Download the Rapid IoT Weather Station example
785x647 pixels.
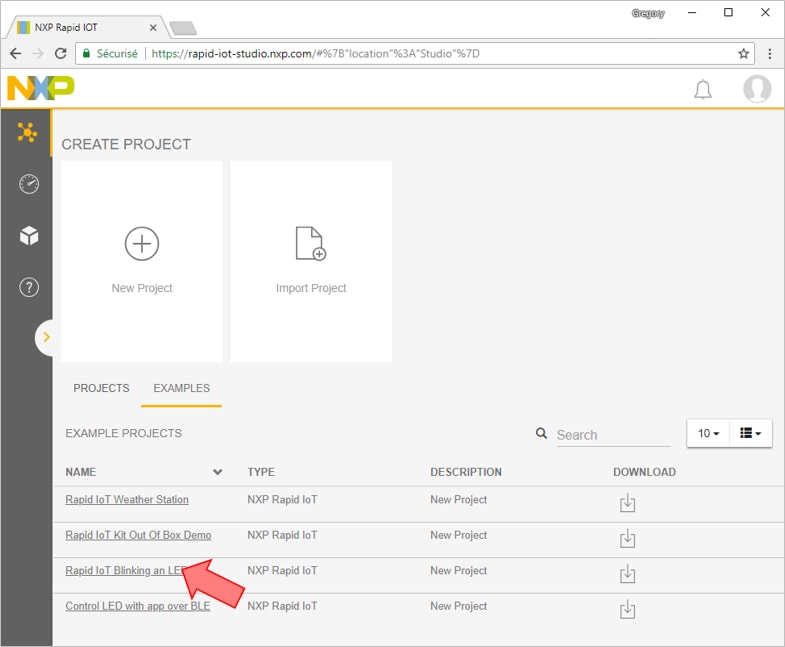(627, 503)
